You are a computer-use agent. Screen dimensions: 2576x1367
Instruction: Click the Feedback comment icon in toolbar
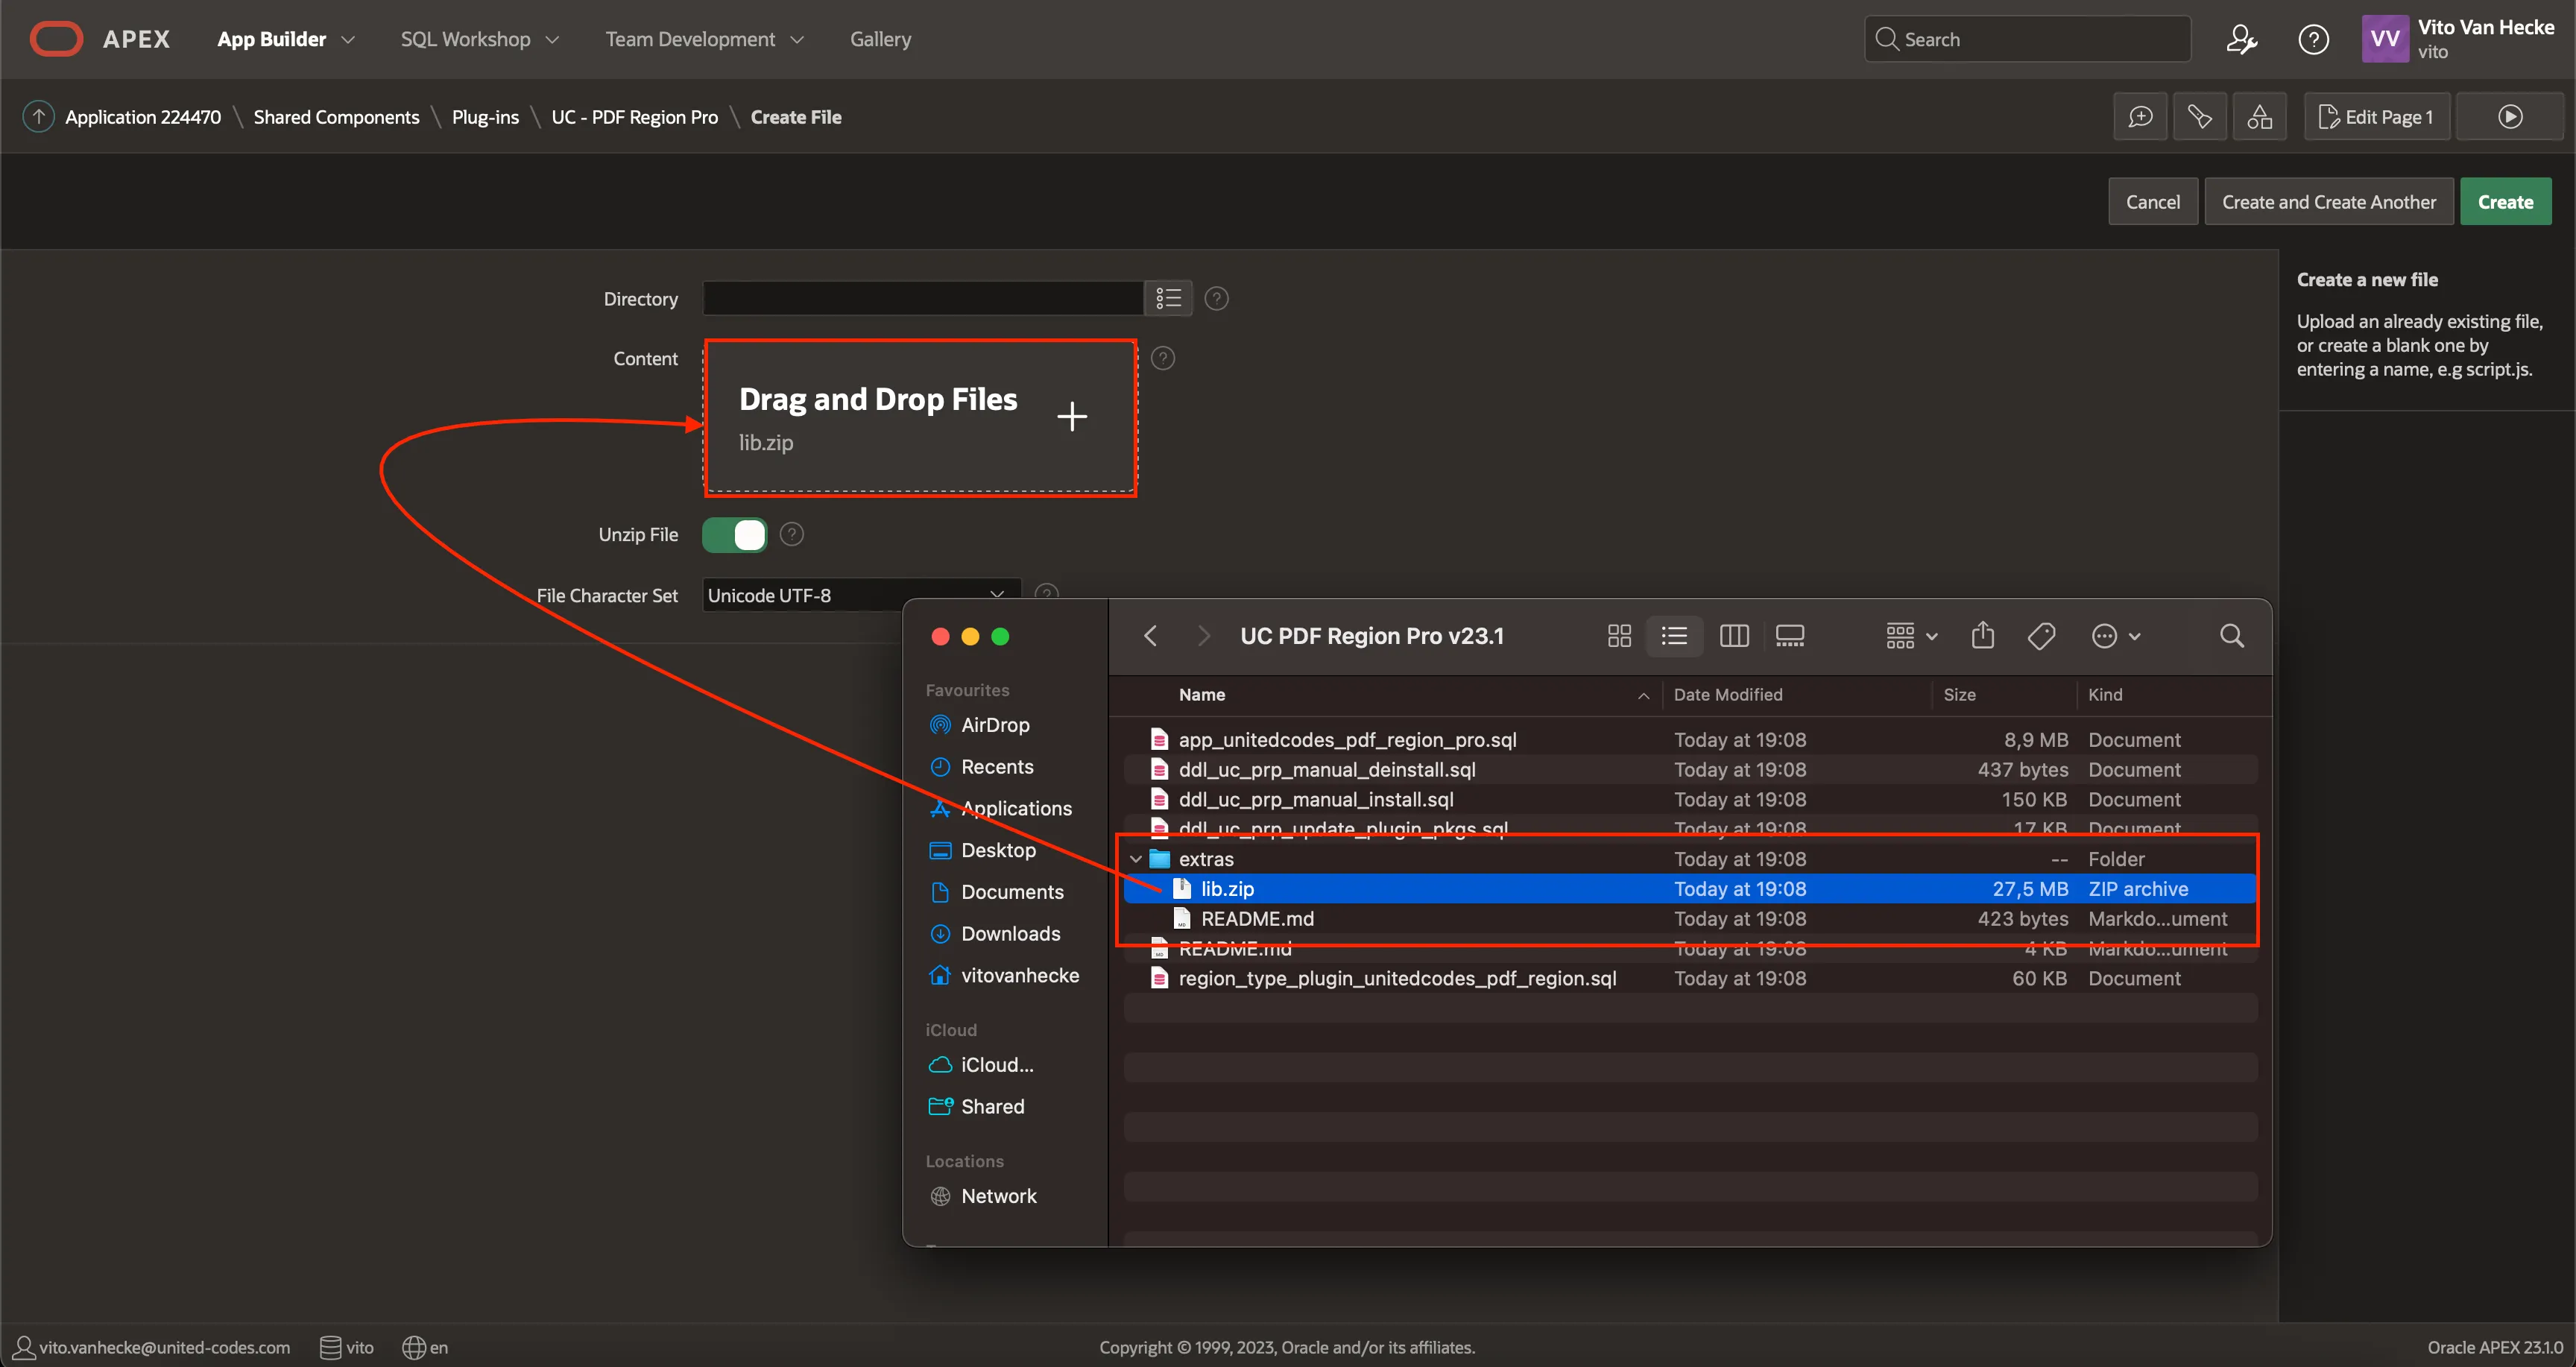coord(2139,117)
